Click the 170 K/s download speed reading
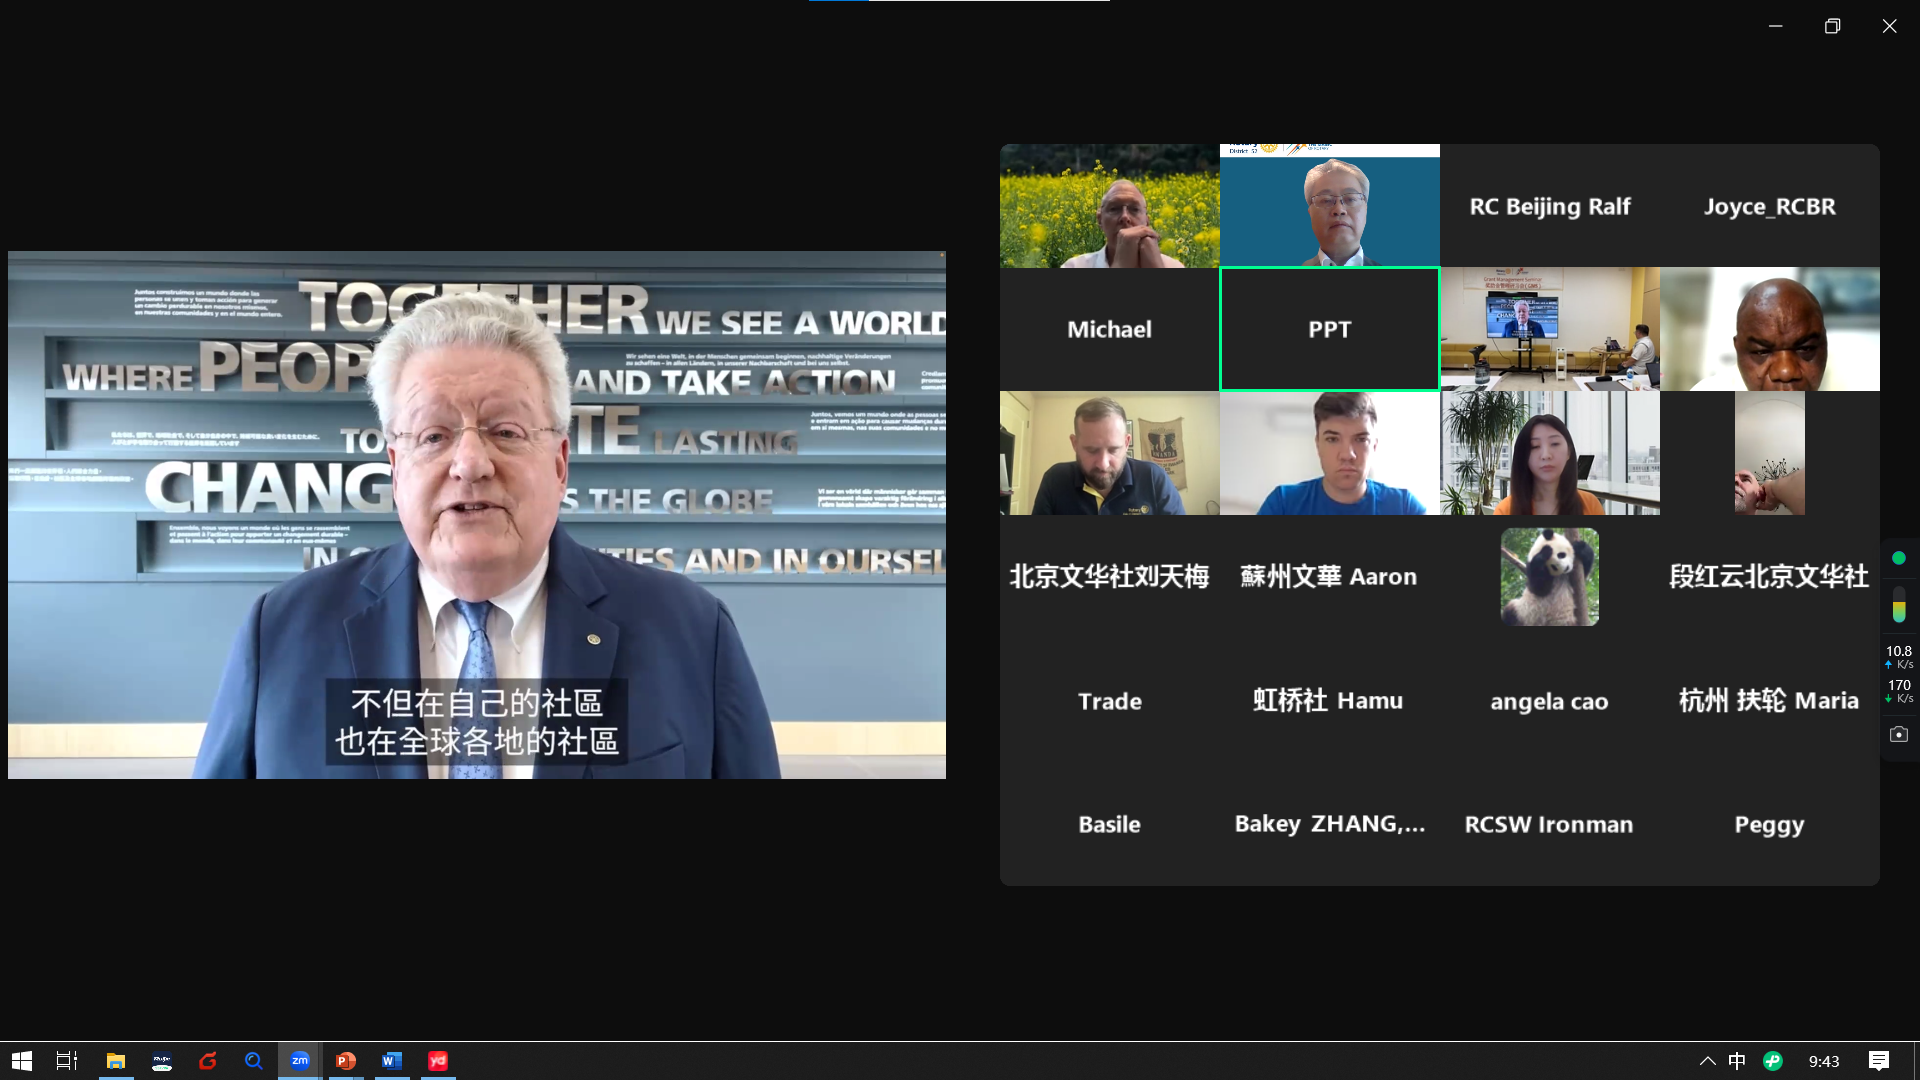This screenshot has height=1080, width=1920. click(1899, 691)
